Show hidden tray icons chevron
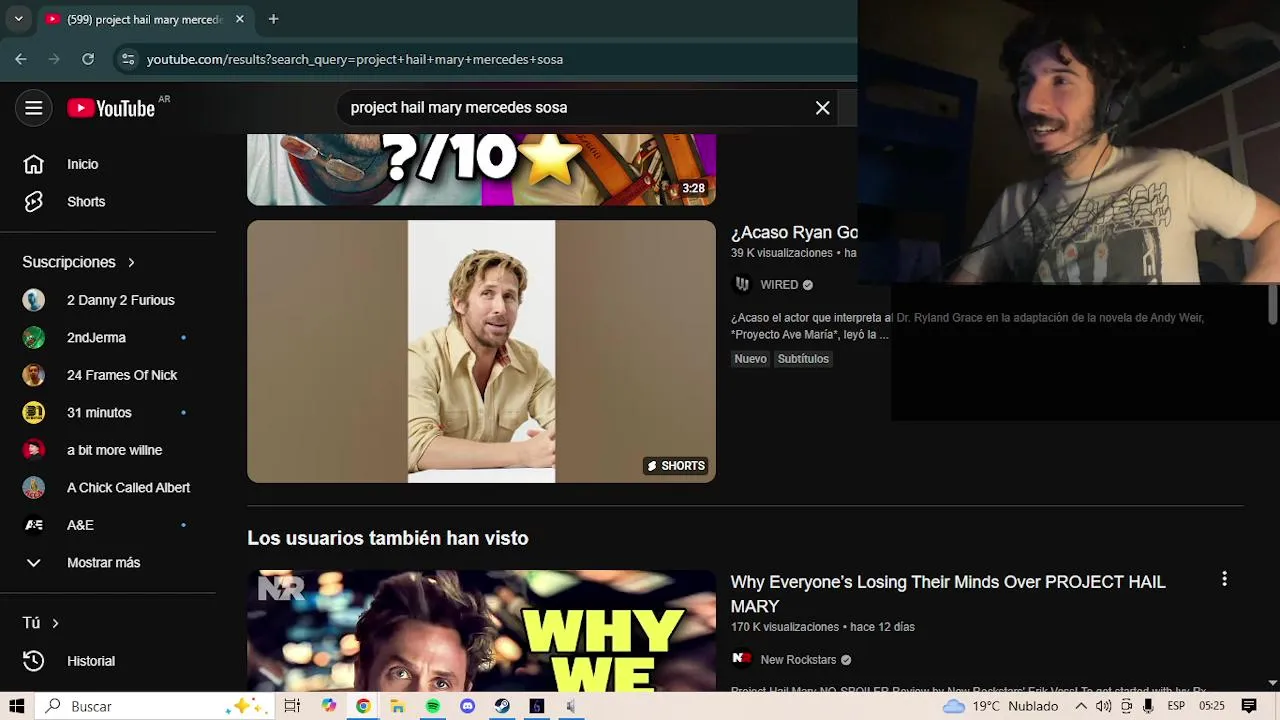The height and width of the screenshot is (720, 1280). (1081, 706)
